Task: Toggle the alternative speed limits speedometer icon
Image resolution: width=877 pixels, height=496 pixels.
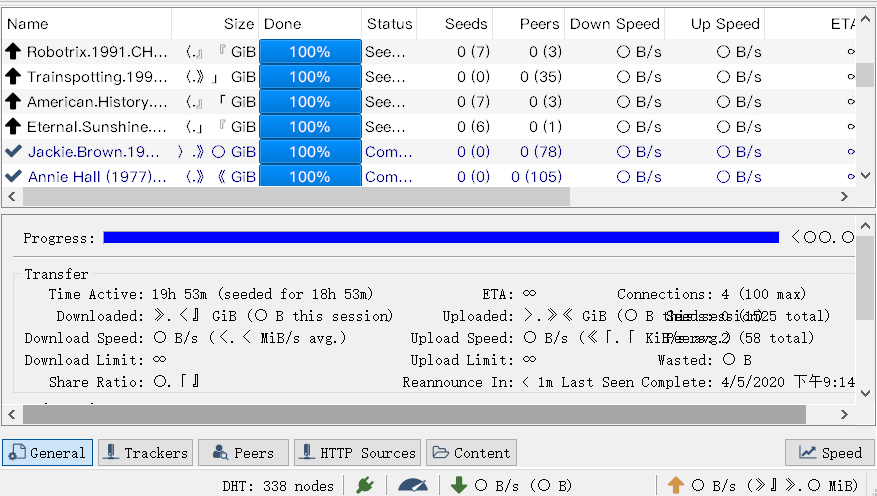Action: 413,485
